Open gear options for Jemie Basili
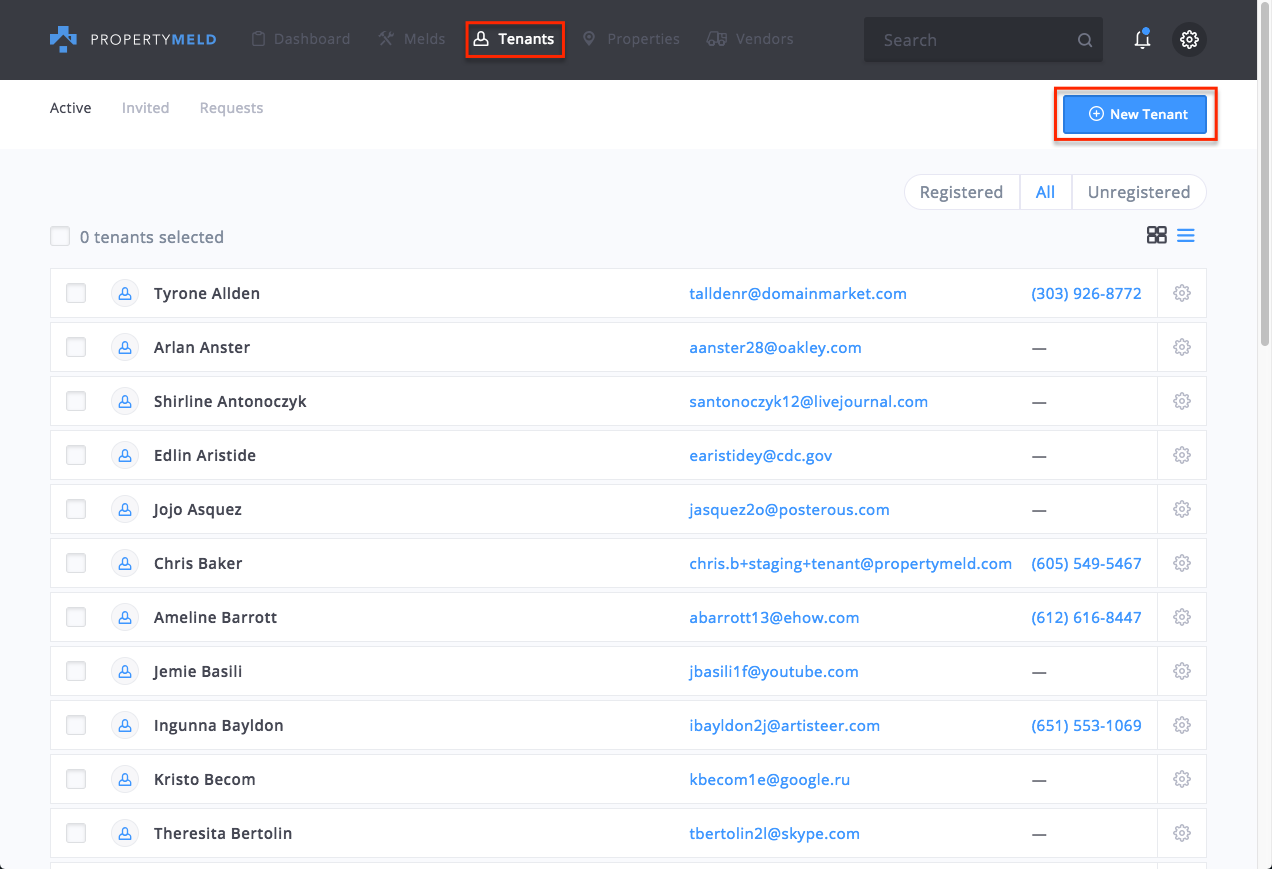This screenshot has width=1272, height=869. coord(1182,671)
